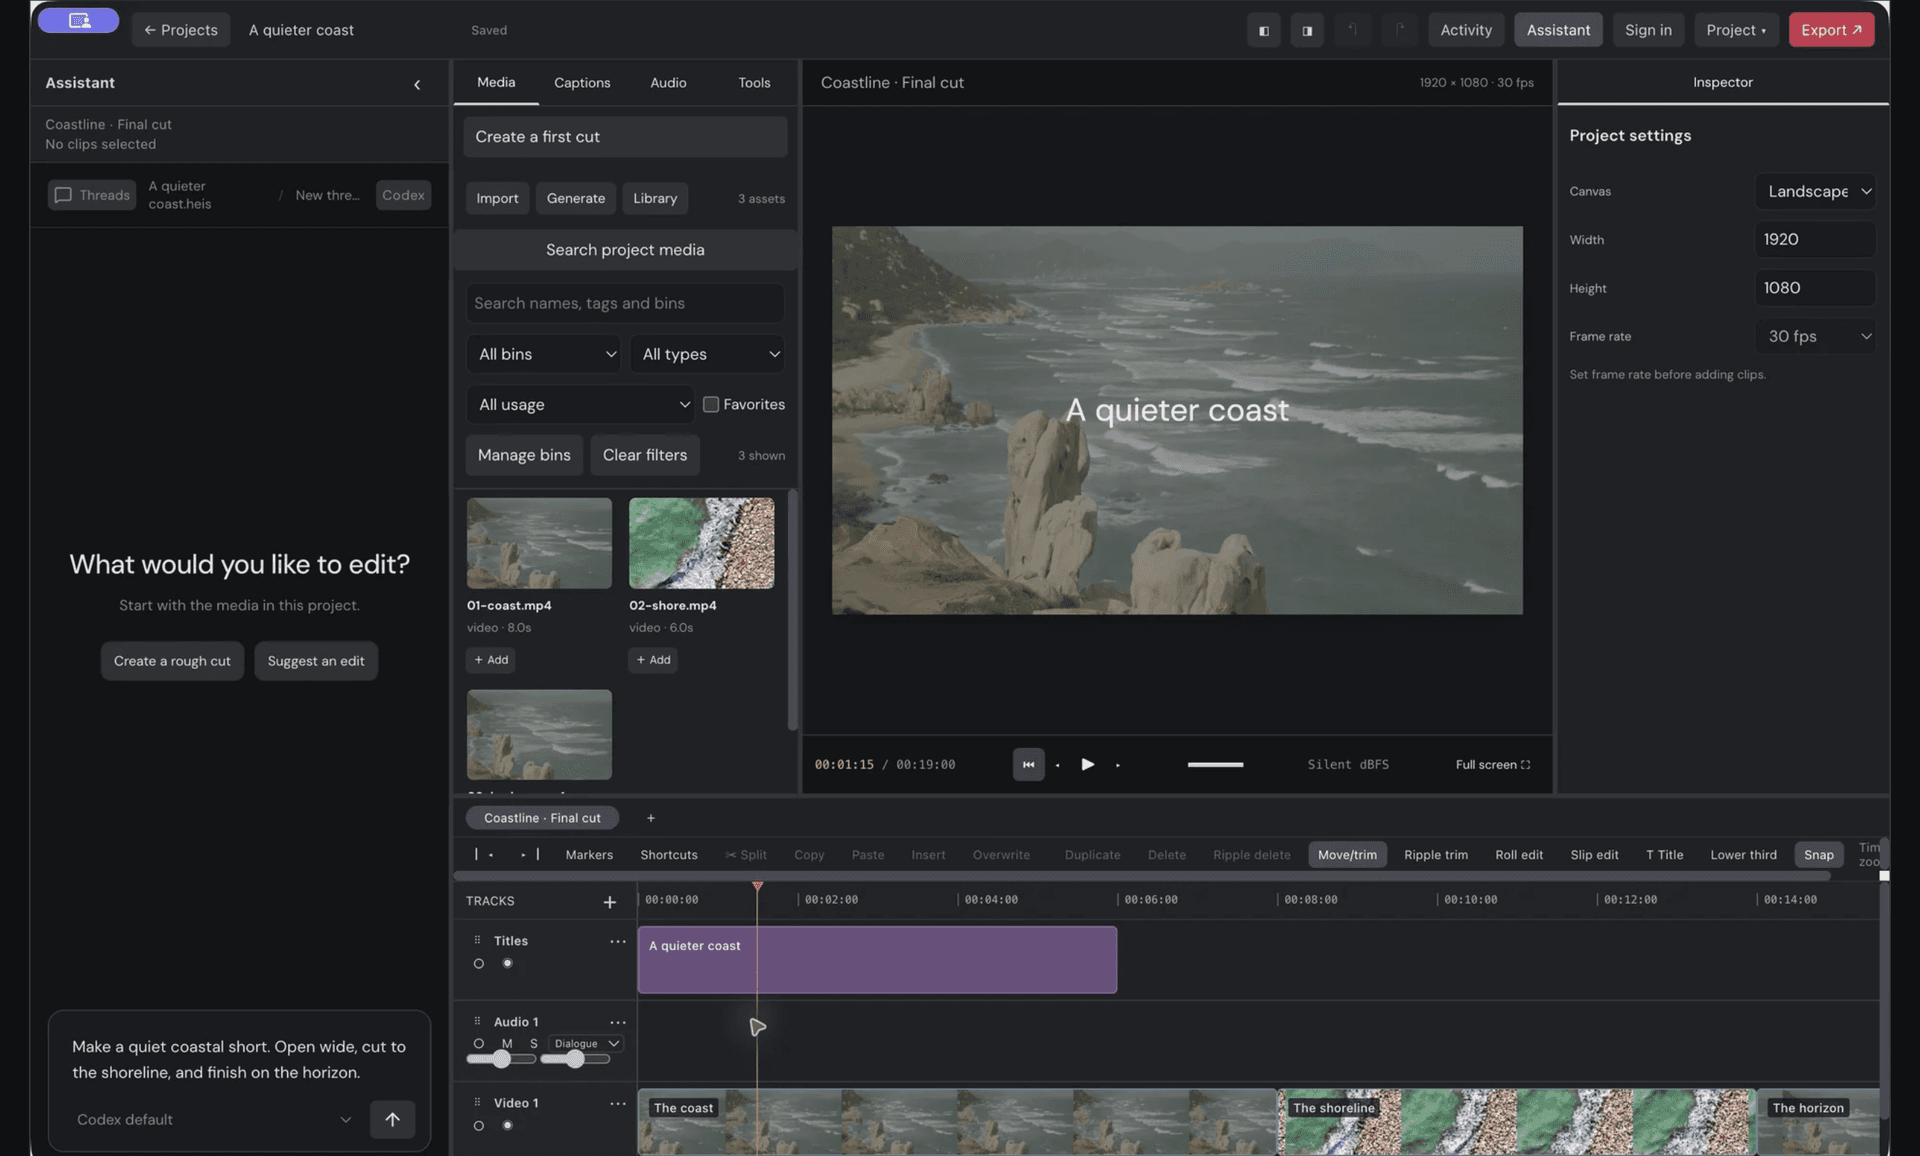Screen dimensions: 1920x1156
Task: Click the purple app logo icon
Action: point(79,20)
